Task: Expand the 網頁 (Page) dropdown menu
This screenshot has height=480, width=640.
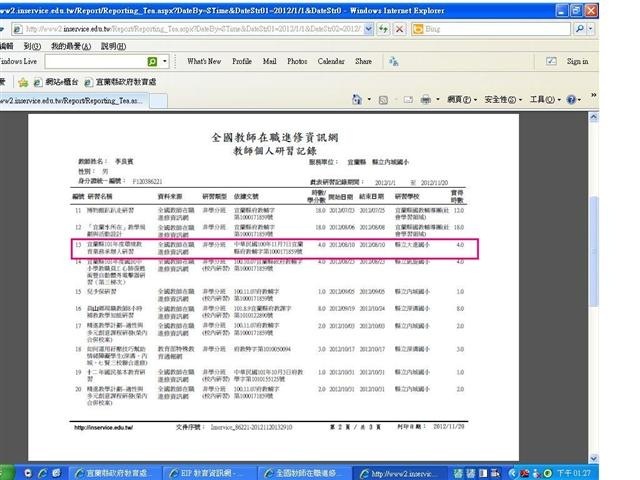Action: pyautogui.click(x=460, y=100)
